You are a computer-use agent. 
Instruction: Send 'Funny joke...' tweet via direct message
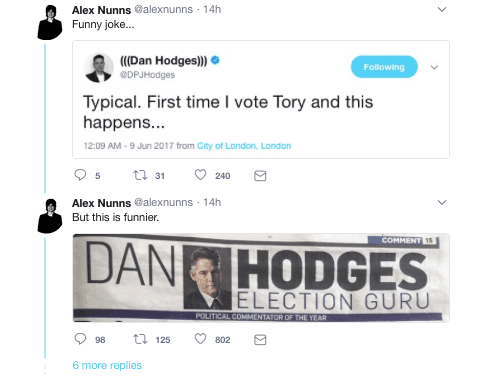click(260, 176)
